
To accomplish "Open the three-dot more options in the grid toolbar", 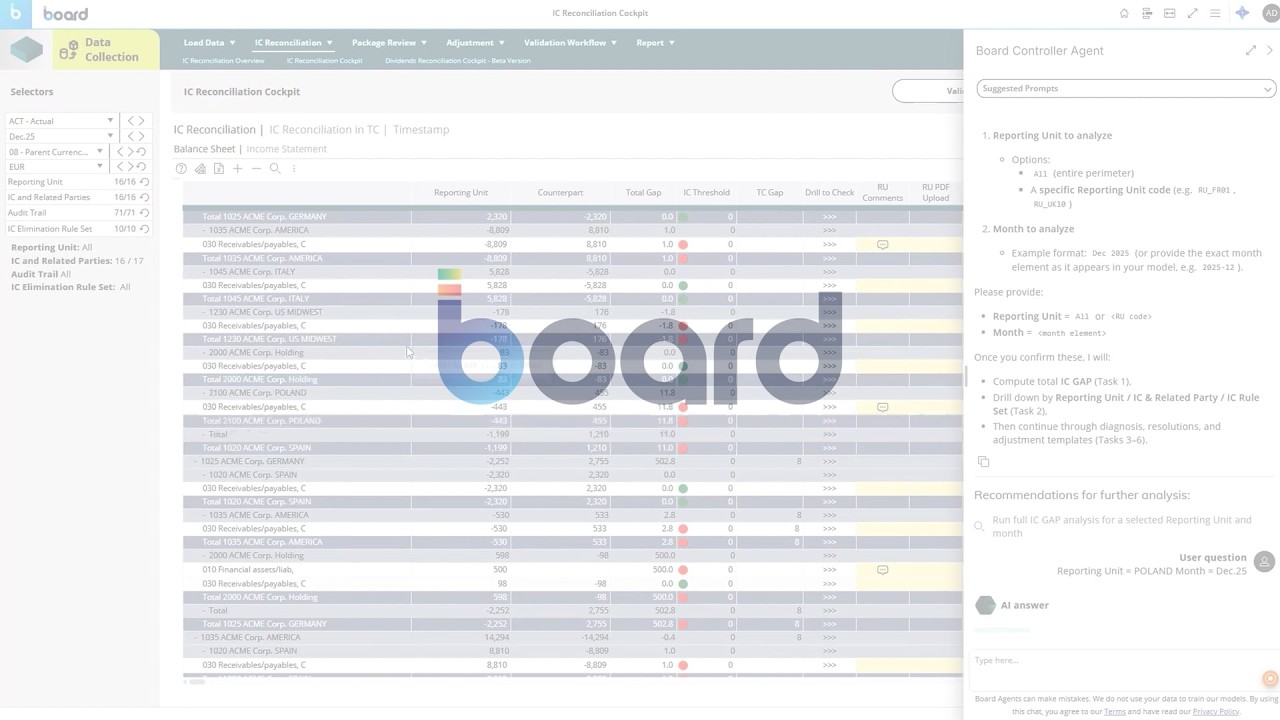I will [x=293, y=169].
